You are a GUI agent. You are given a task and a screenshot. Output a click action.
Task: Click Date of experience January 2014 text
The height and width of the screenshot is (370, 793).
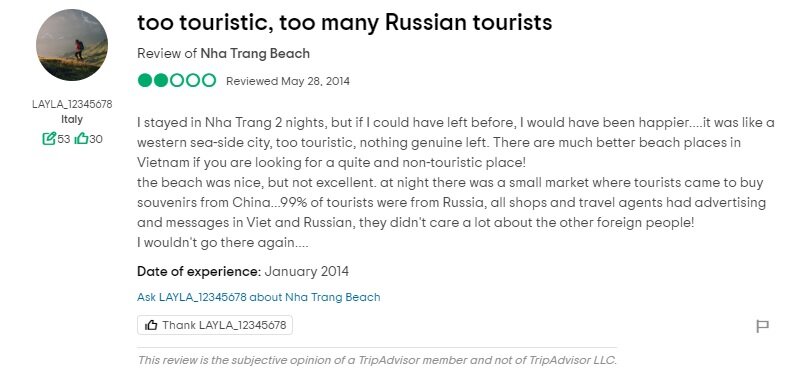[243, 271]
